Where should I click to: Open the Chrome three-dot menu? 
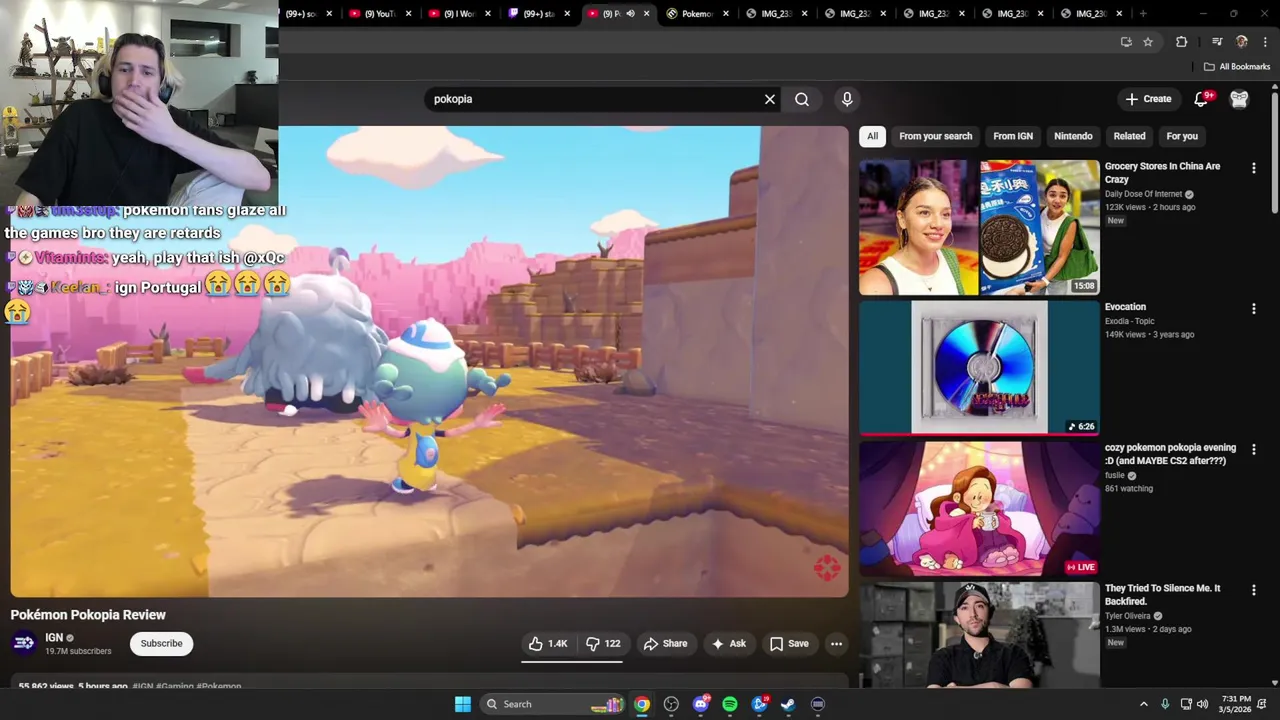click(1266, 42)
